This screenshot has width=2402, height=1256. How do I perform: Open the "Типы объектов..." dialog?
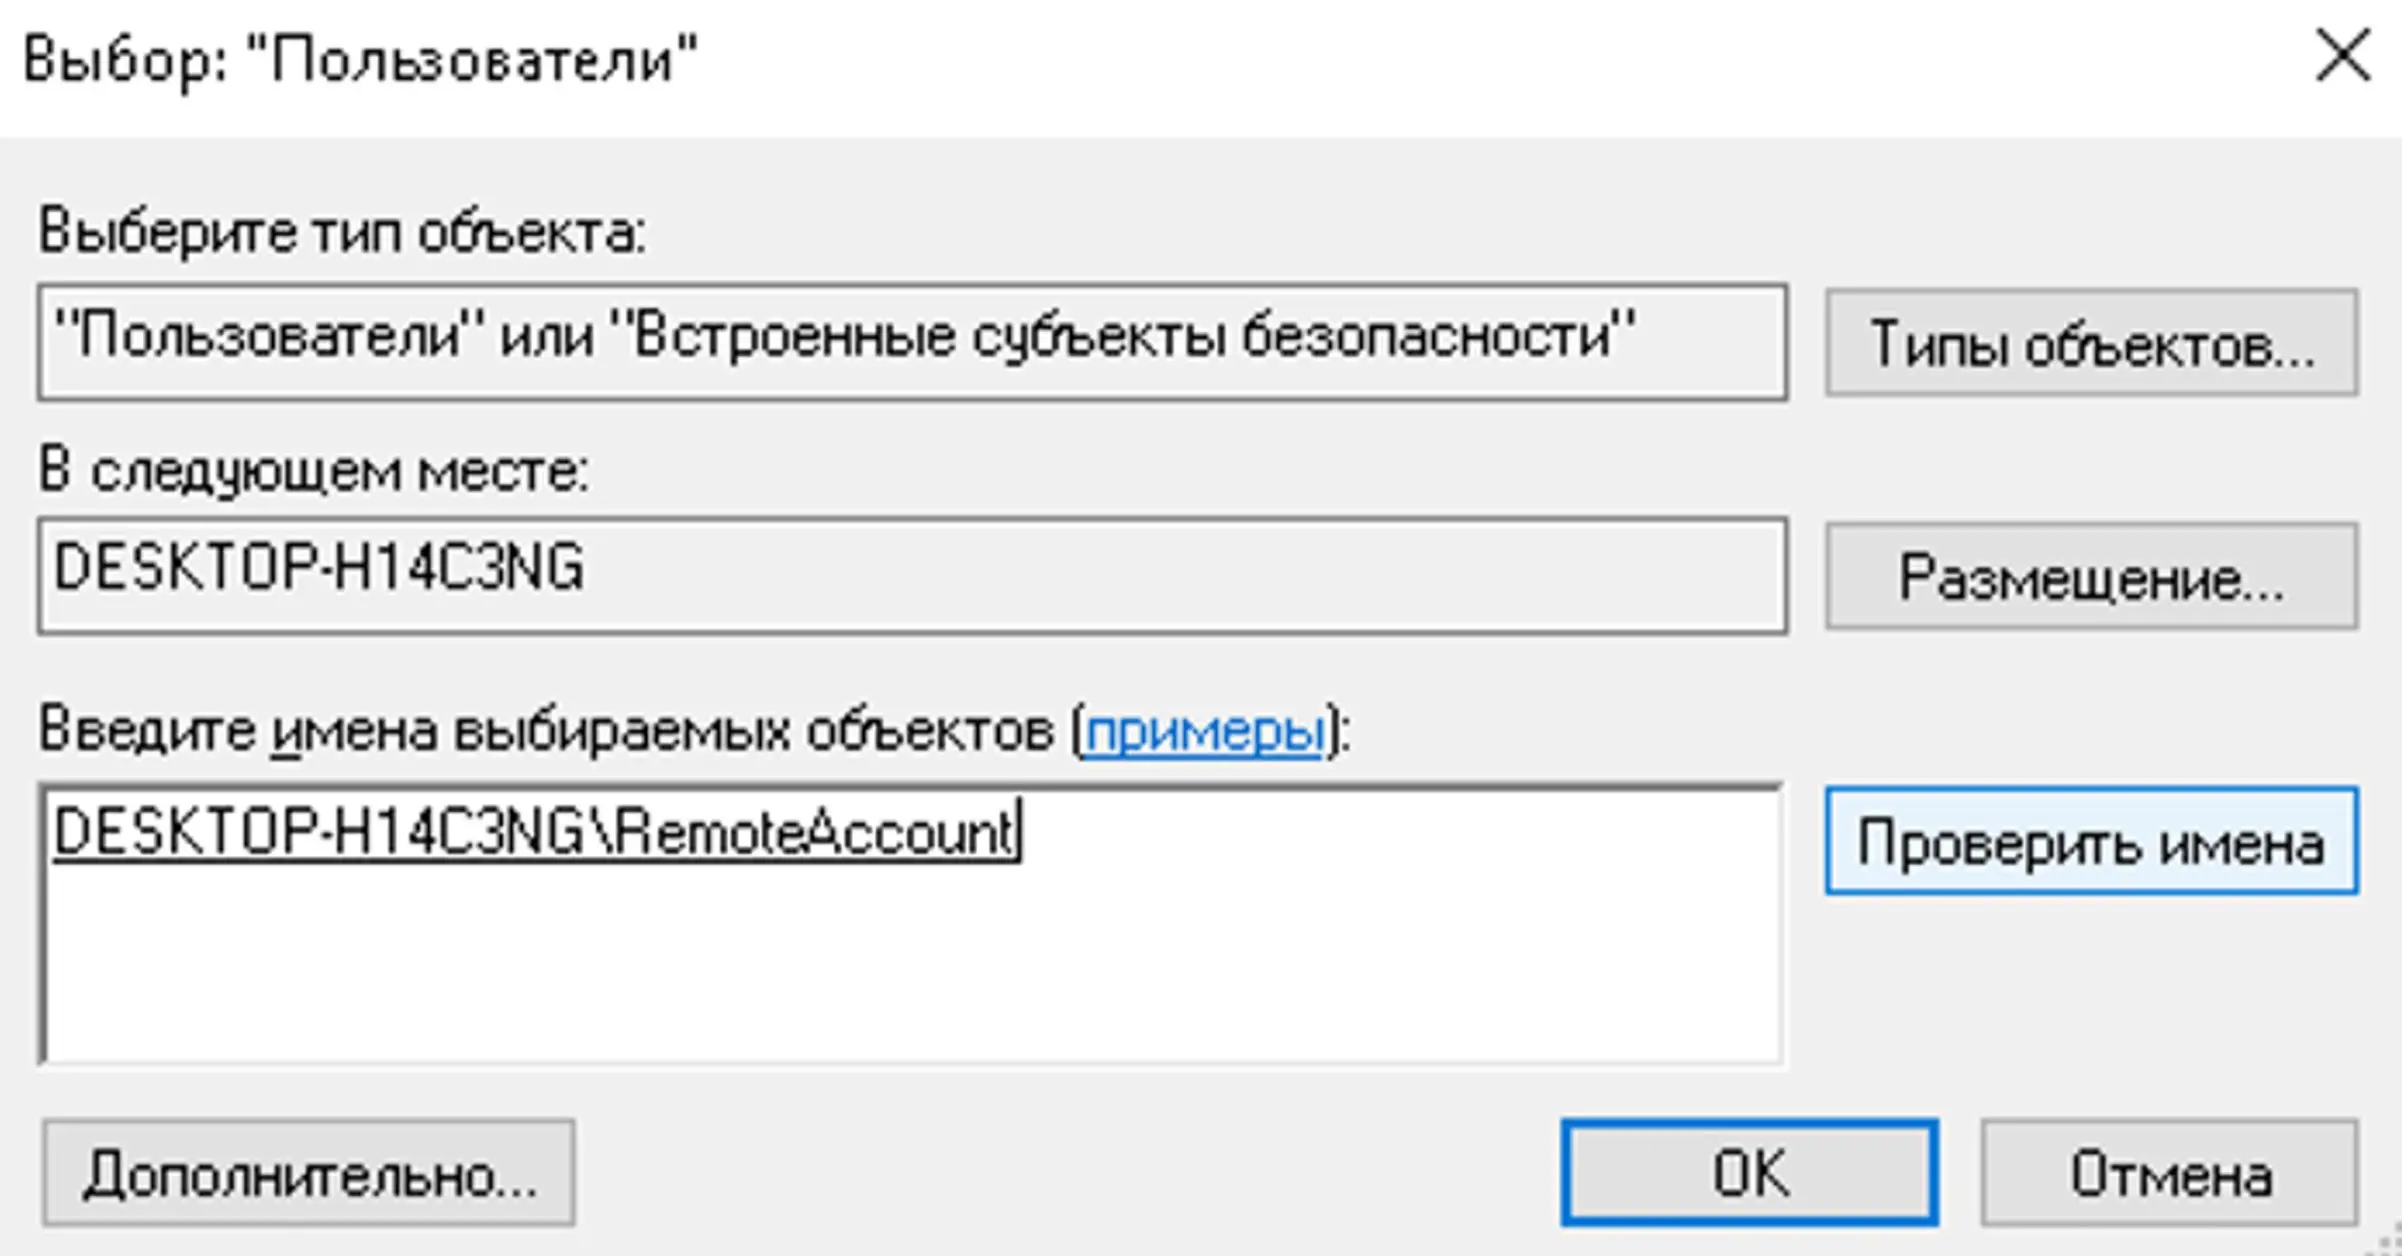2091,343
